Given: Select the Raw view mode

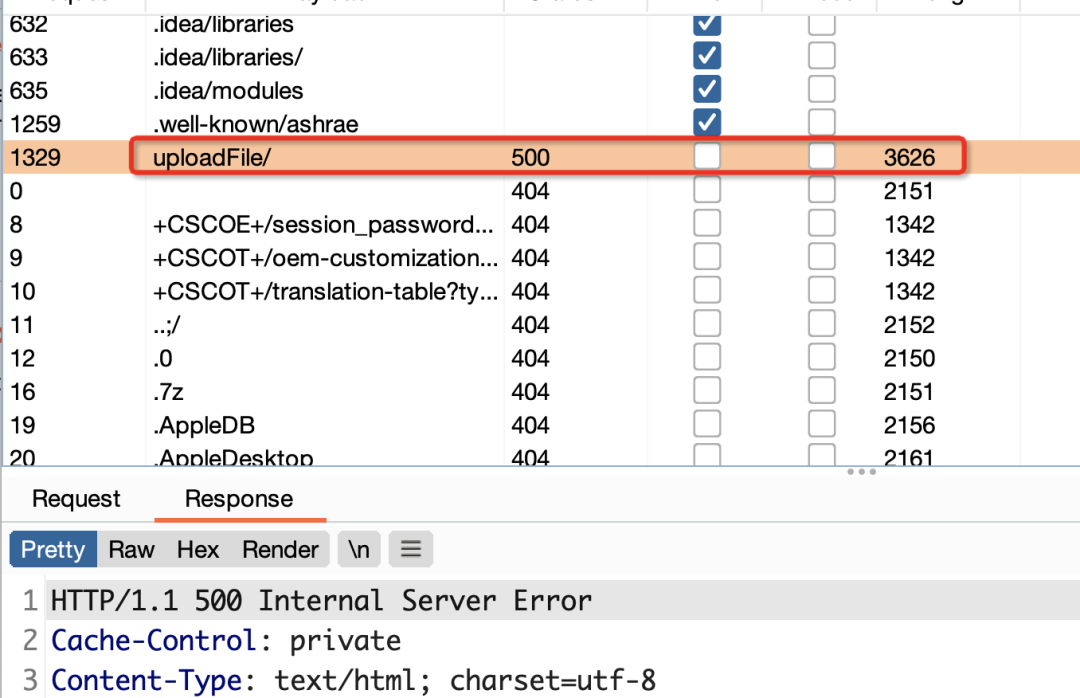Looking at the screenshot, I should (x=132, y=549).
